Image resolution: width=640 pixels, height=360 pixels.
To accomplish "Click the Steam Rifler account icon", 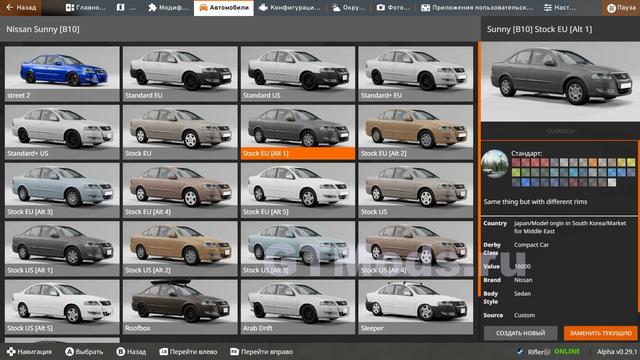I will pyautogui.click(x=520, y=351).
